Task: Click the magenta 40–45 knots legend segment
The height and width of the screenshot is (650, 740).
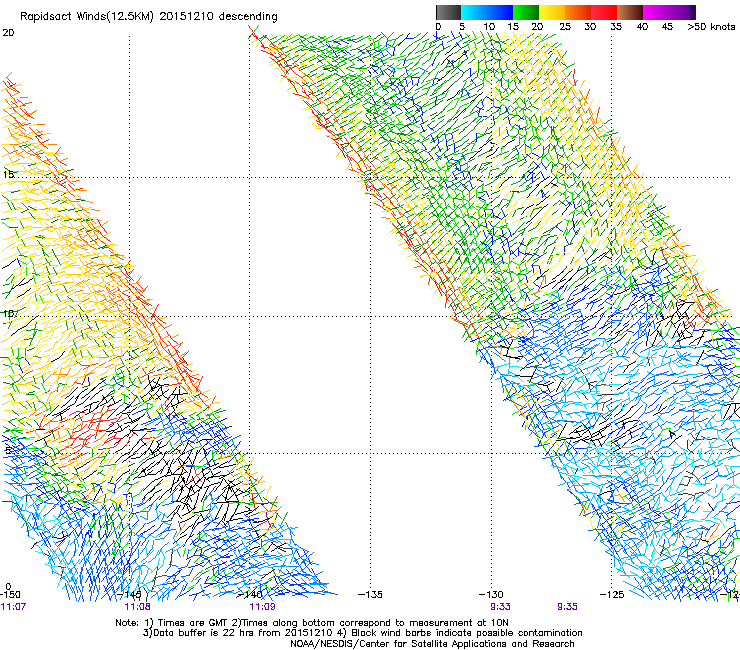Action: tap(656, 12)
